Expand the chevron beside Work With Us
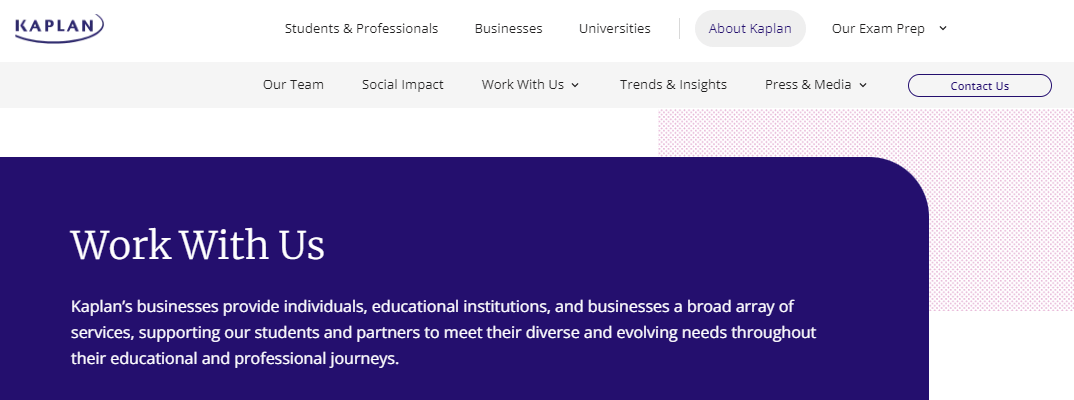 click(x=575, y=85)
